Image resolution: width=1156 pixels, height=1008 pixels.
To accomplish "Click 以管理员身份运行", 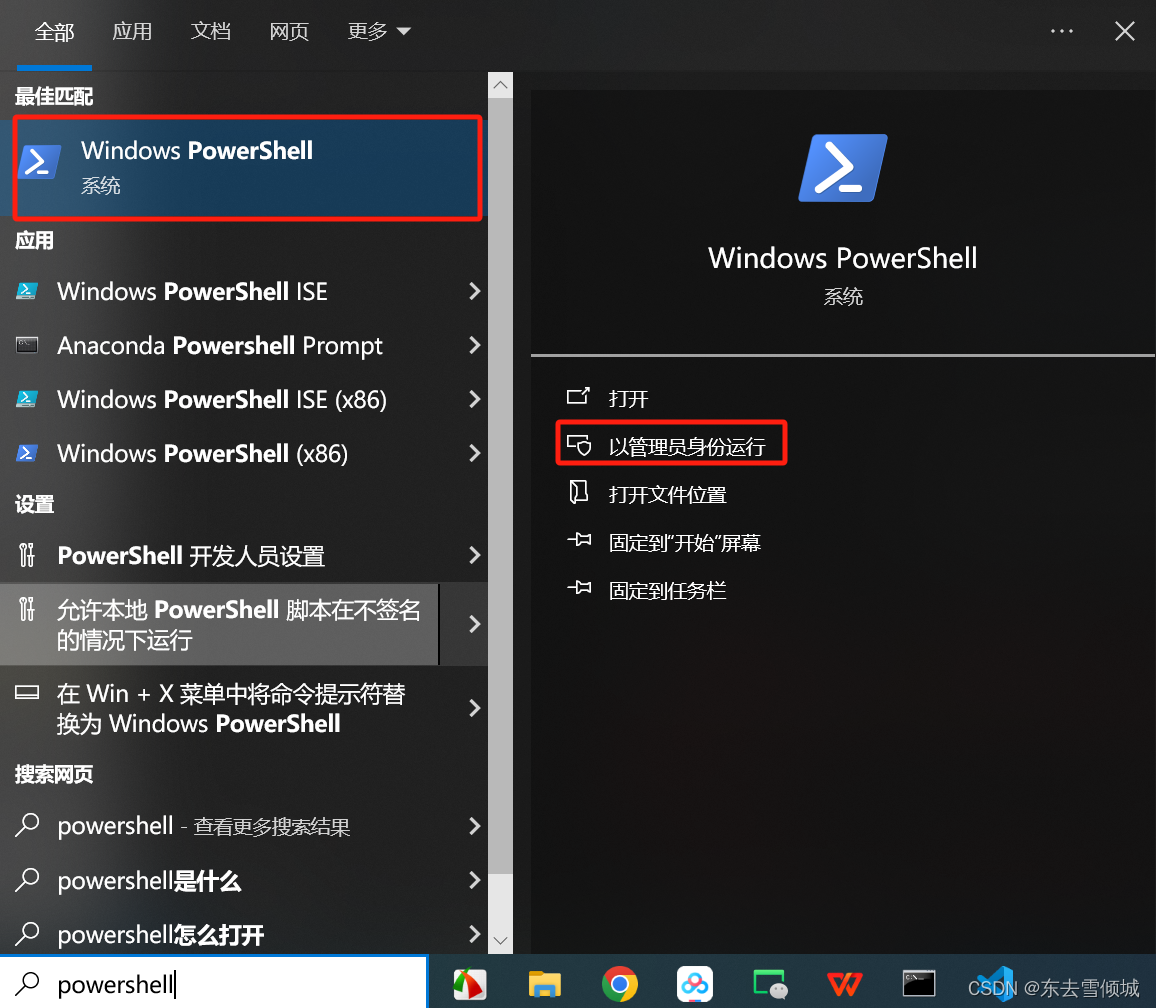I will coord(687,446).
